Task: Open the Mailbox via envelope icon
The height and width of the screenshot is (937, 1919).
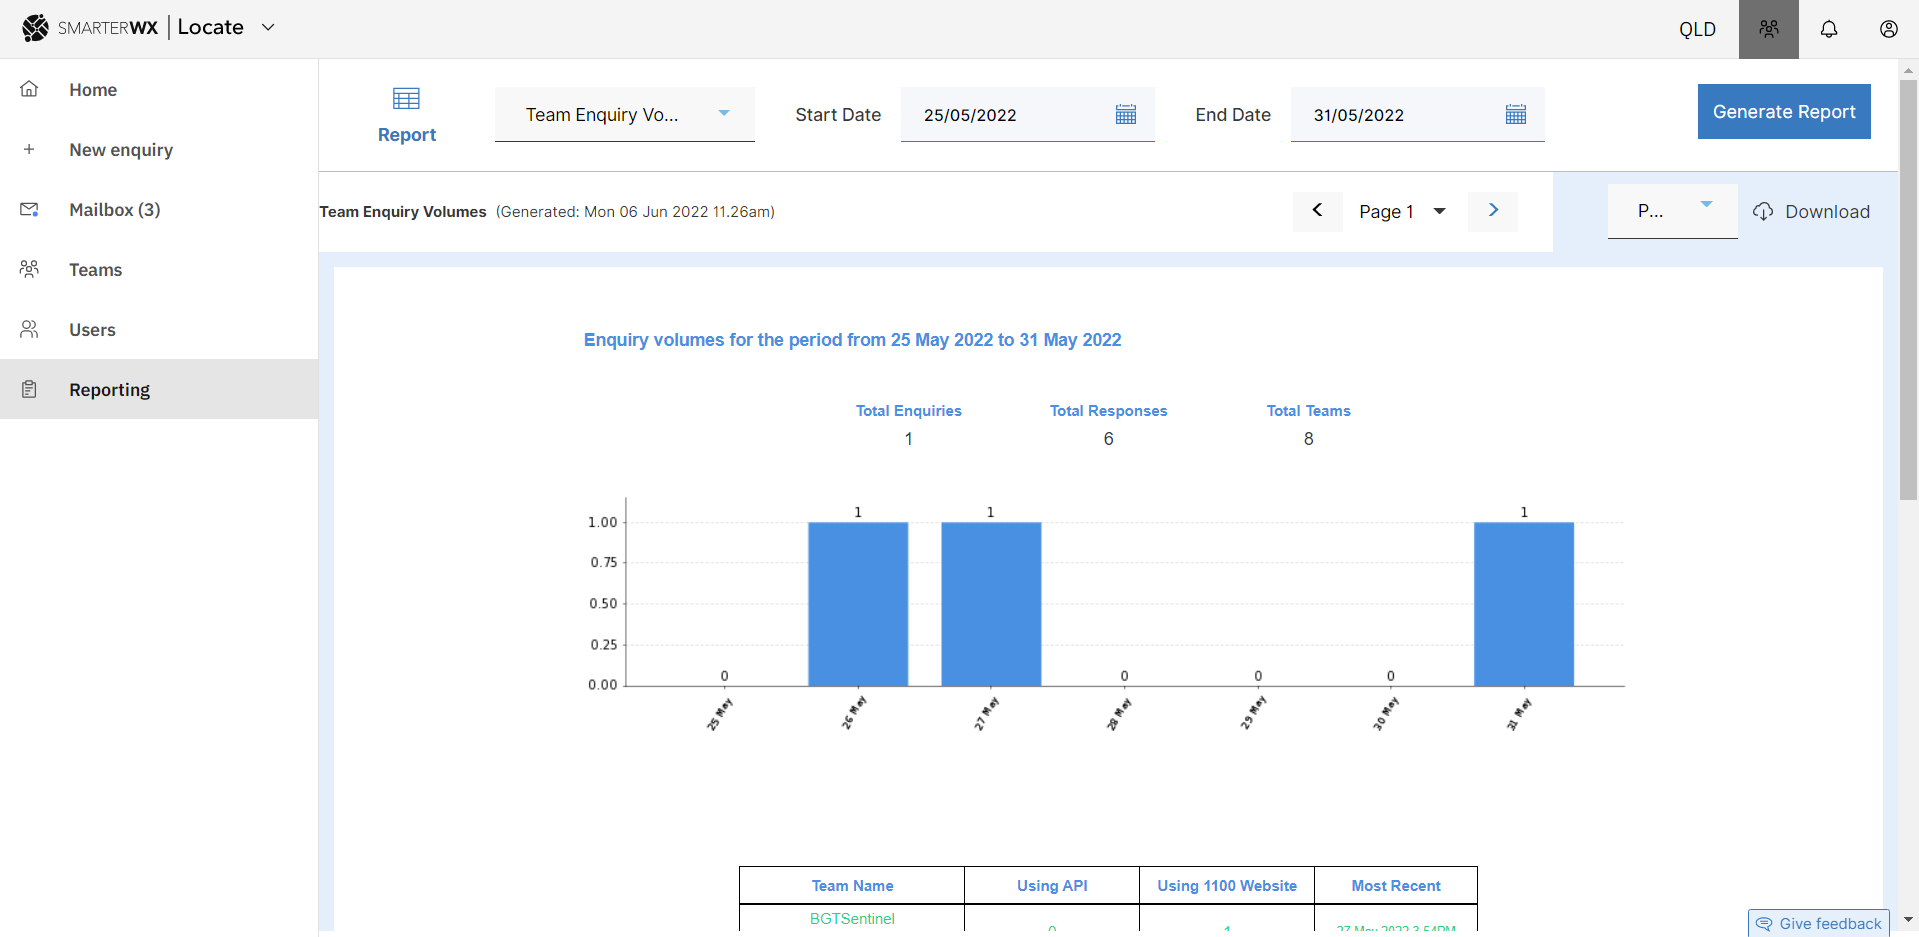Action: (x=29, y=209)
